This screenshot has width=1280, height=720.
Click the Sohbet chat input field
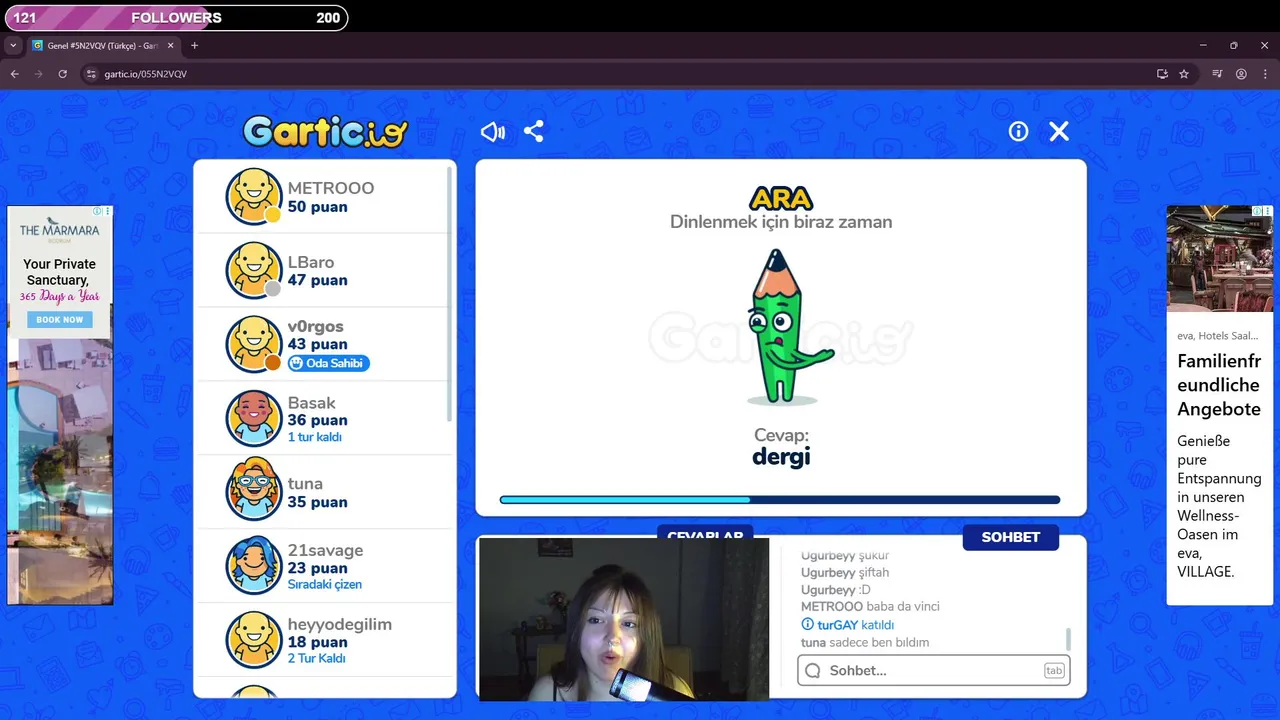934,670
